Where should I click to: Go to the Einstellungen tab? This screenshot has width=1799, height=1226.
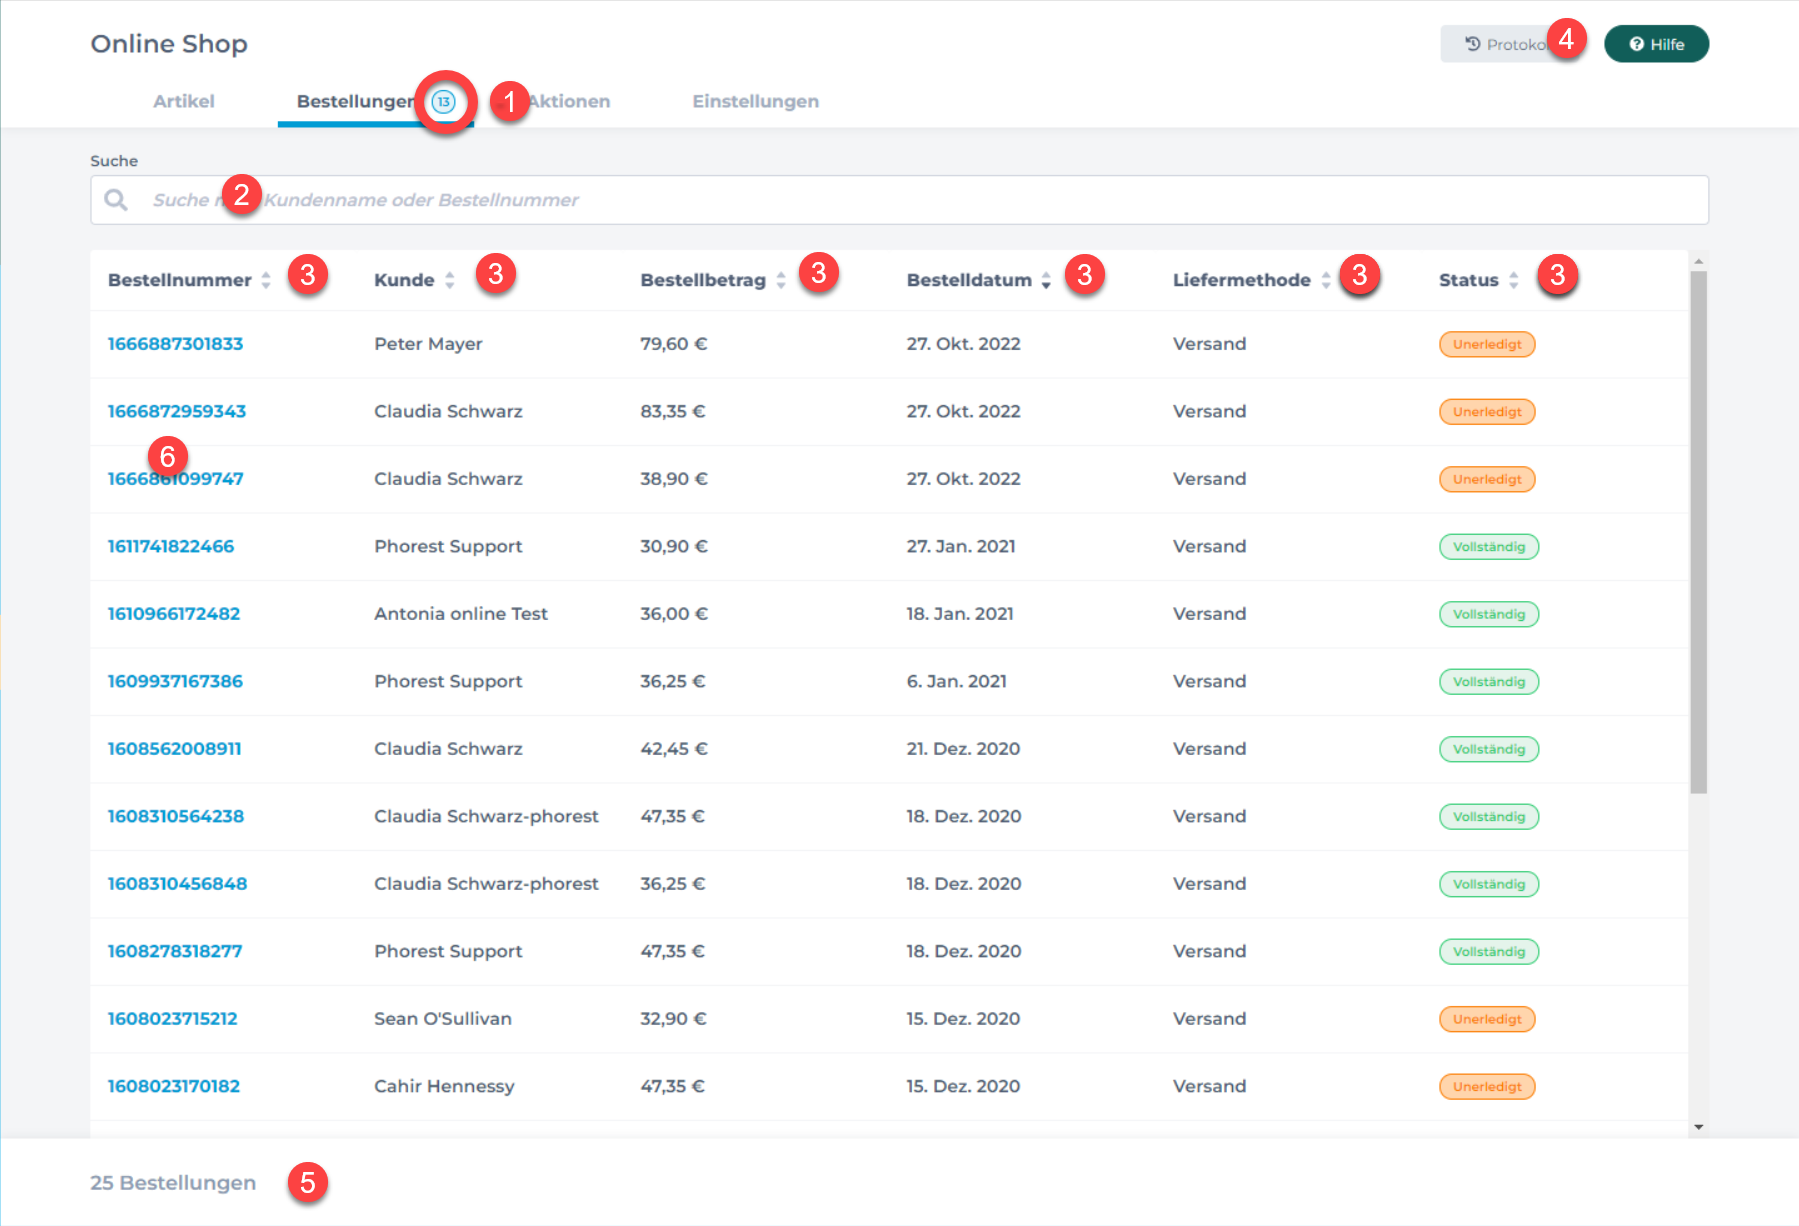[x=756, y=101]
